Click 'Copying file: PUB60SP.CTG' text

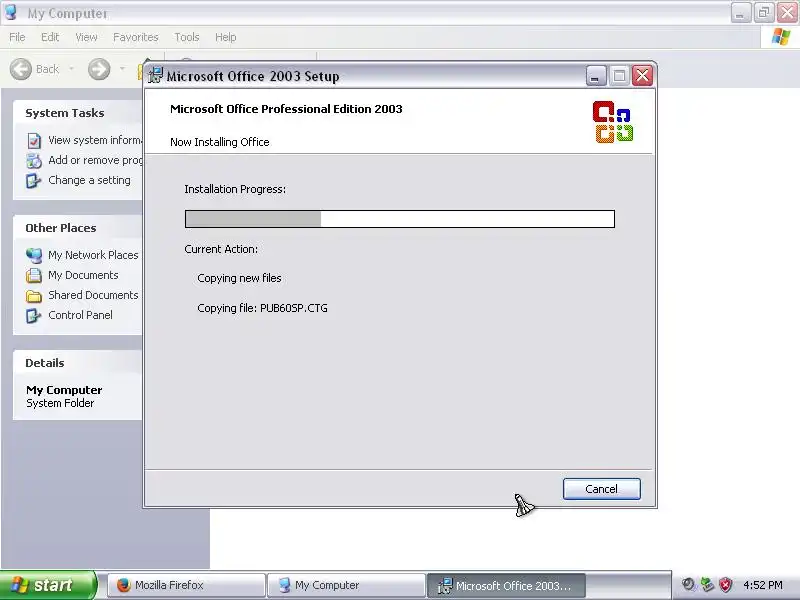coord(262,308)
